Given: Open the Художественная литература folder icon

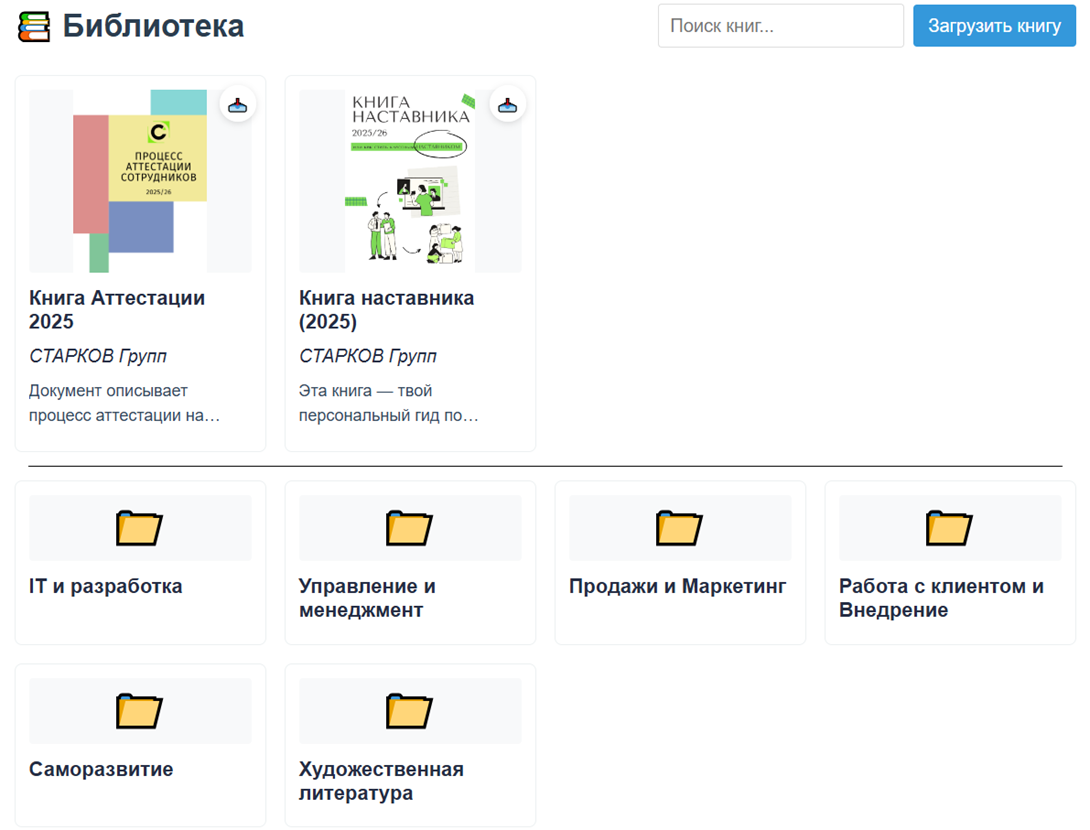Looking at the screenshot, I should (x=410, y=710).
